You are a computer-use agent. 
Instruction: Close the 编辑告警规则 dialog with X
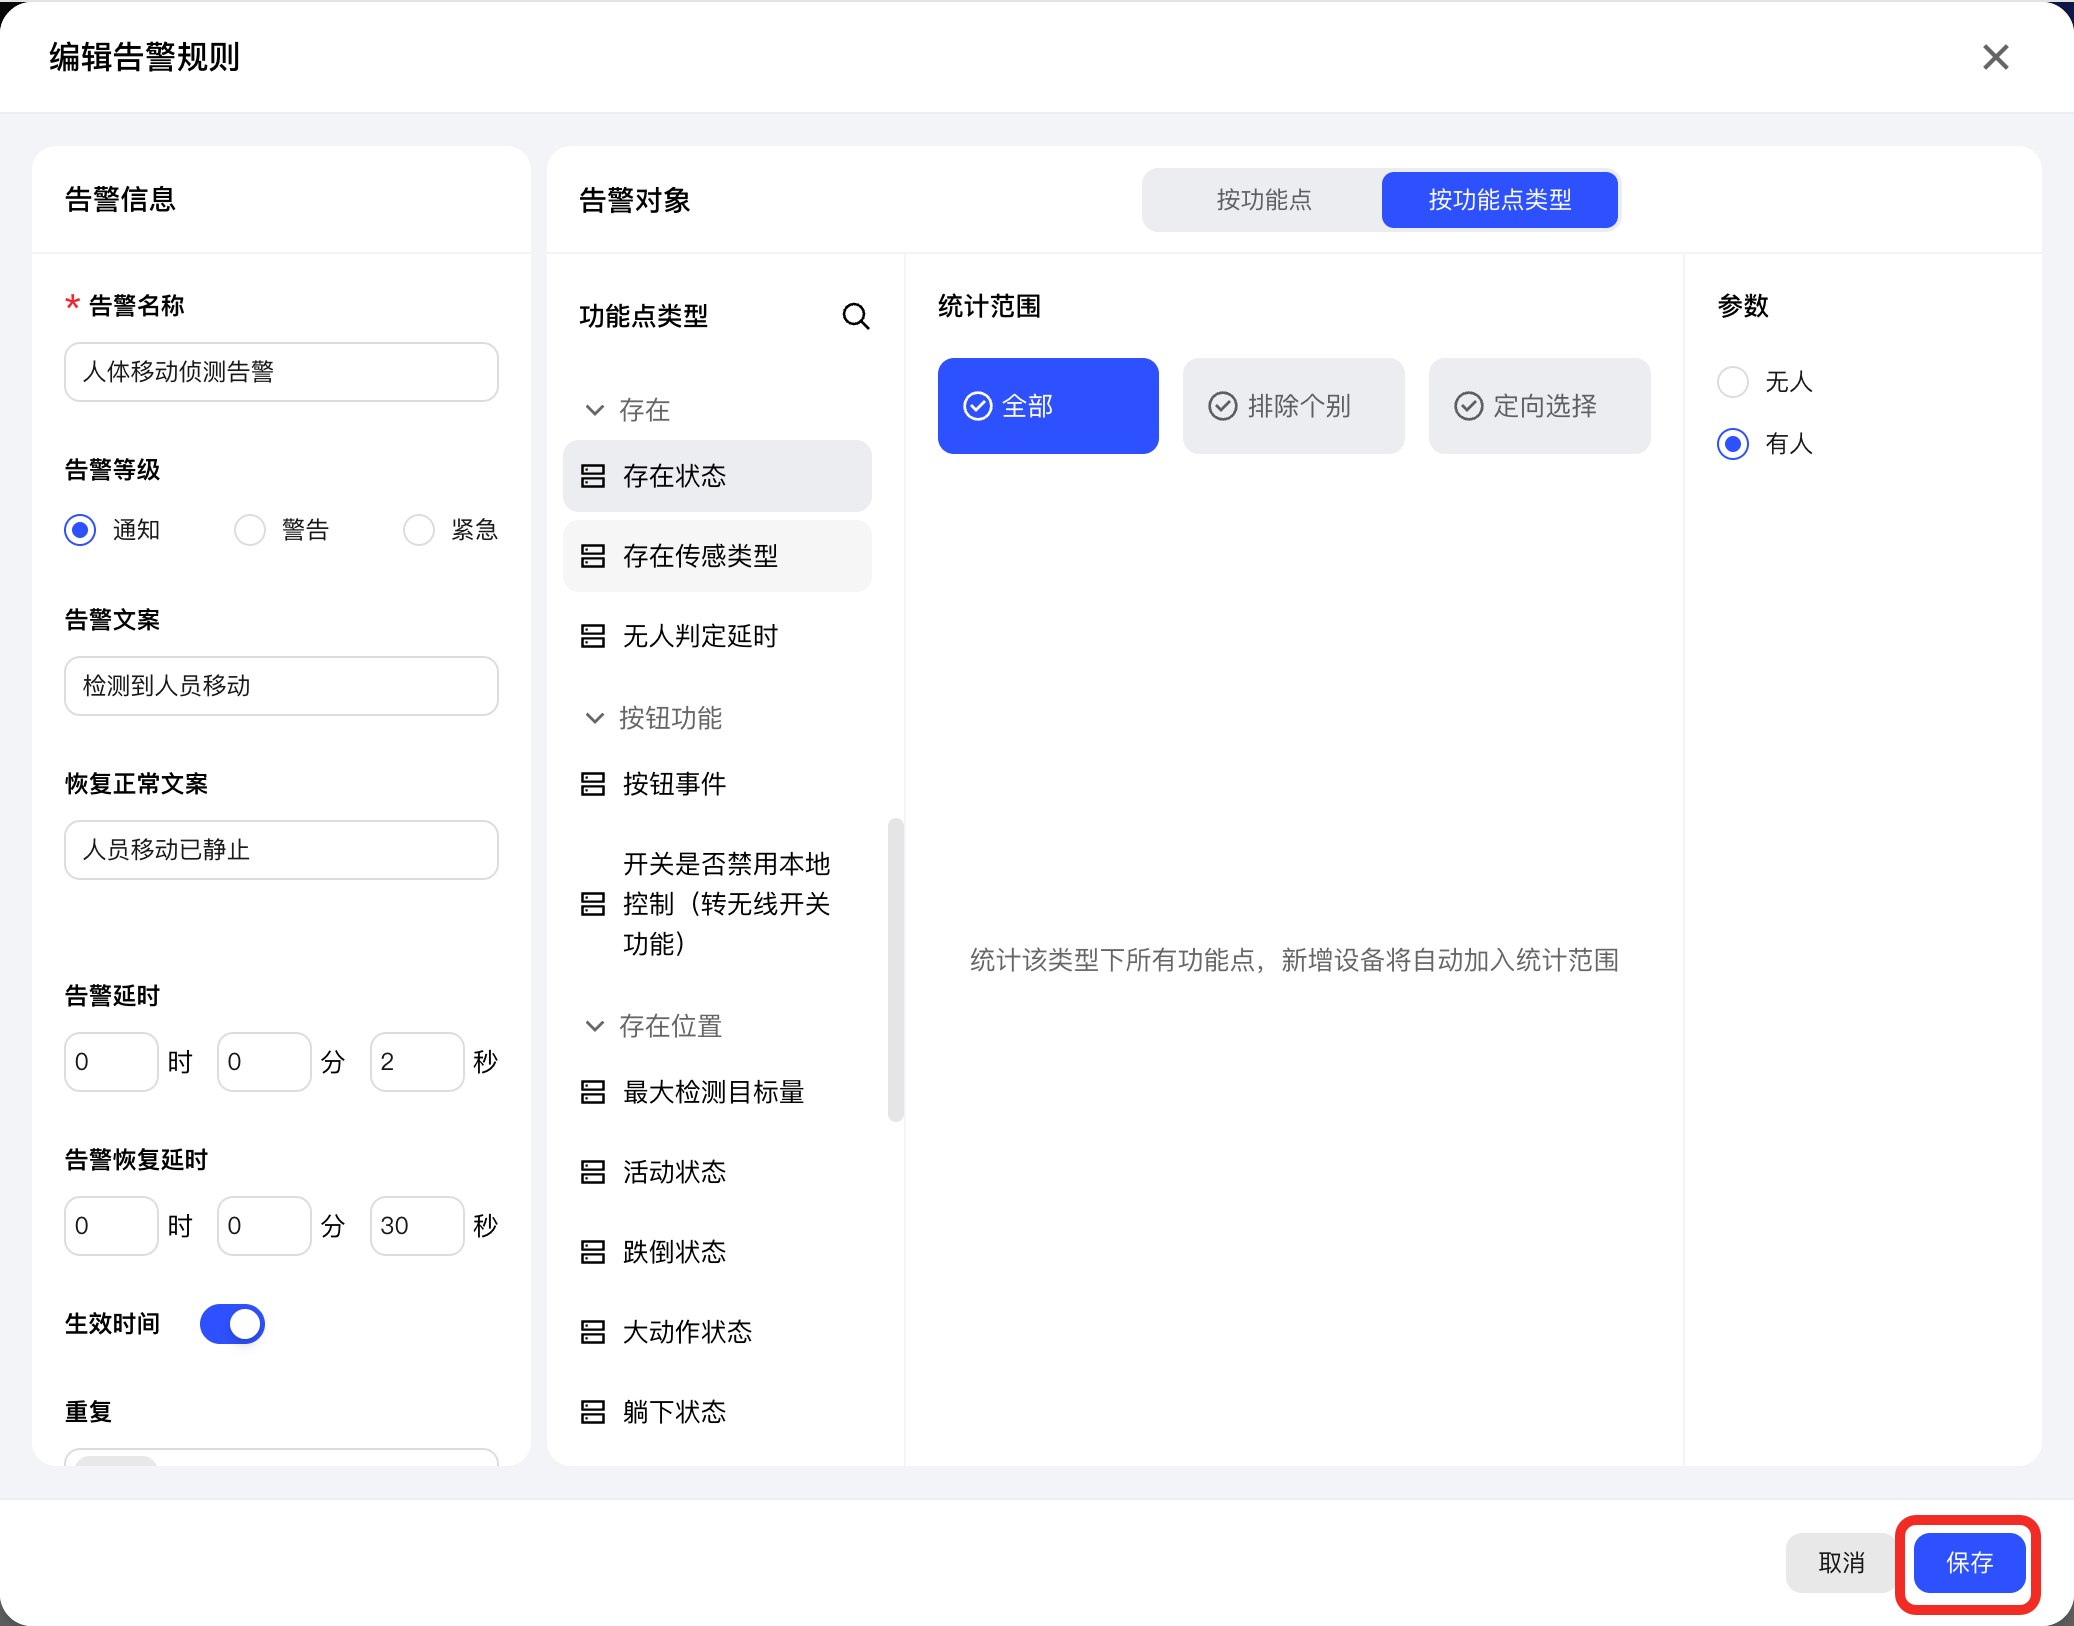click(x=1995, y=57)
